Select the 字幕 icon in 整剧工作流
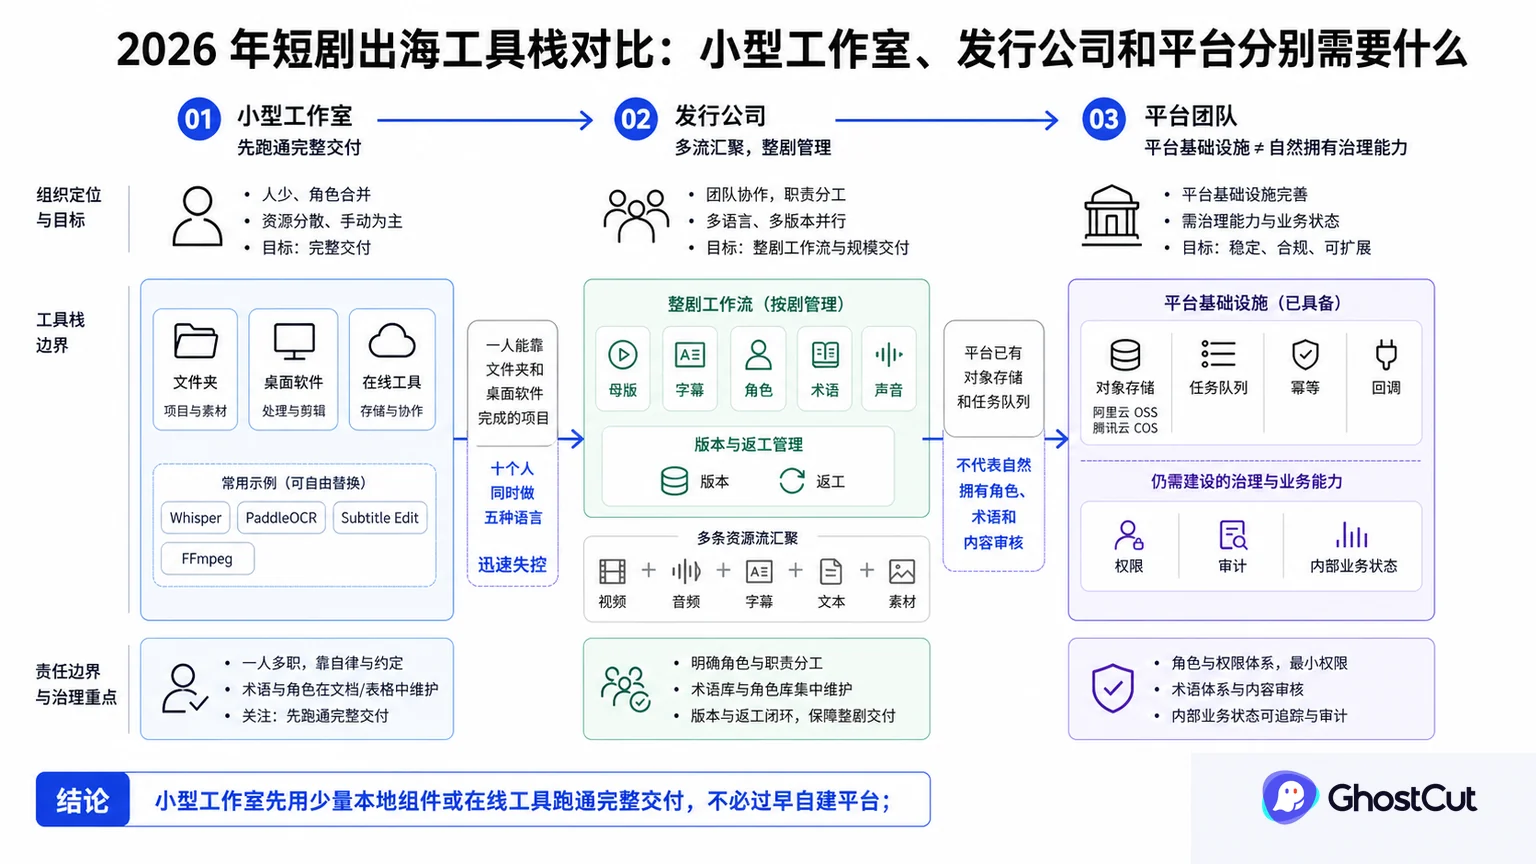 690,355
